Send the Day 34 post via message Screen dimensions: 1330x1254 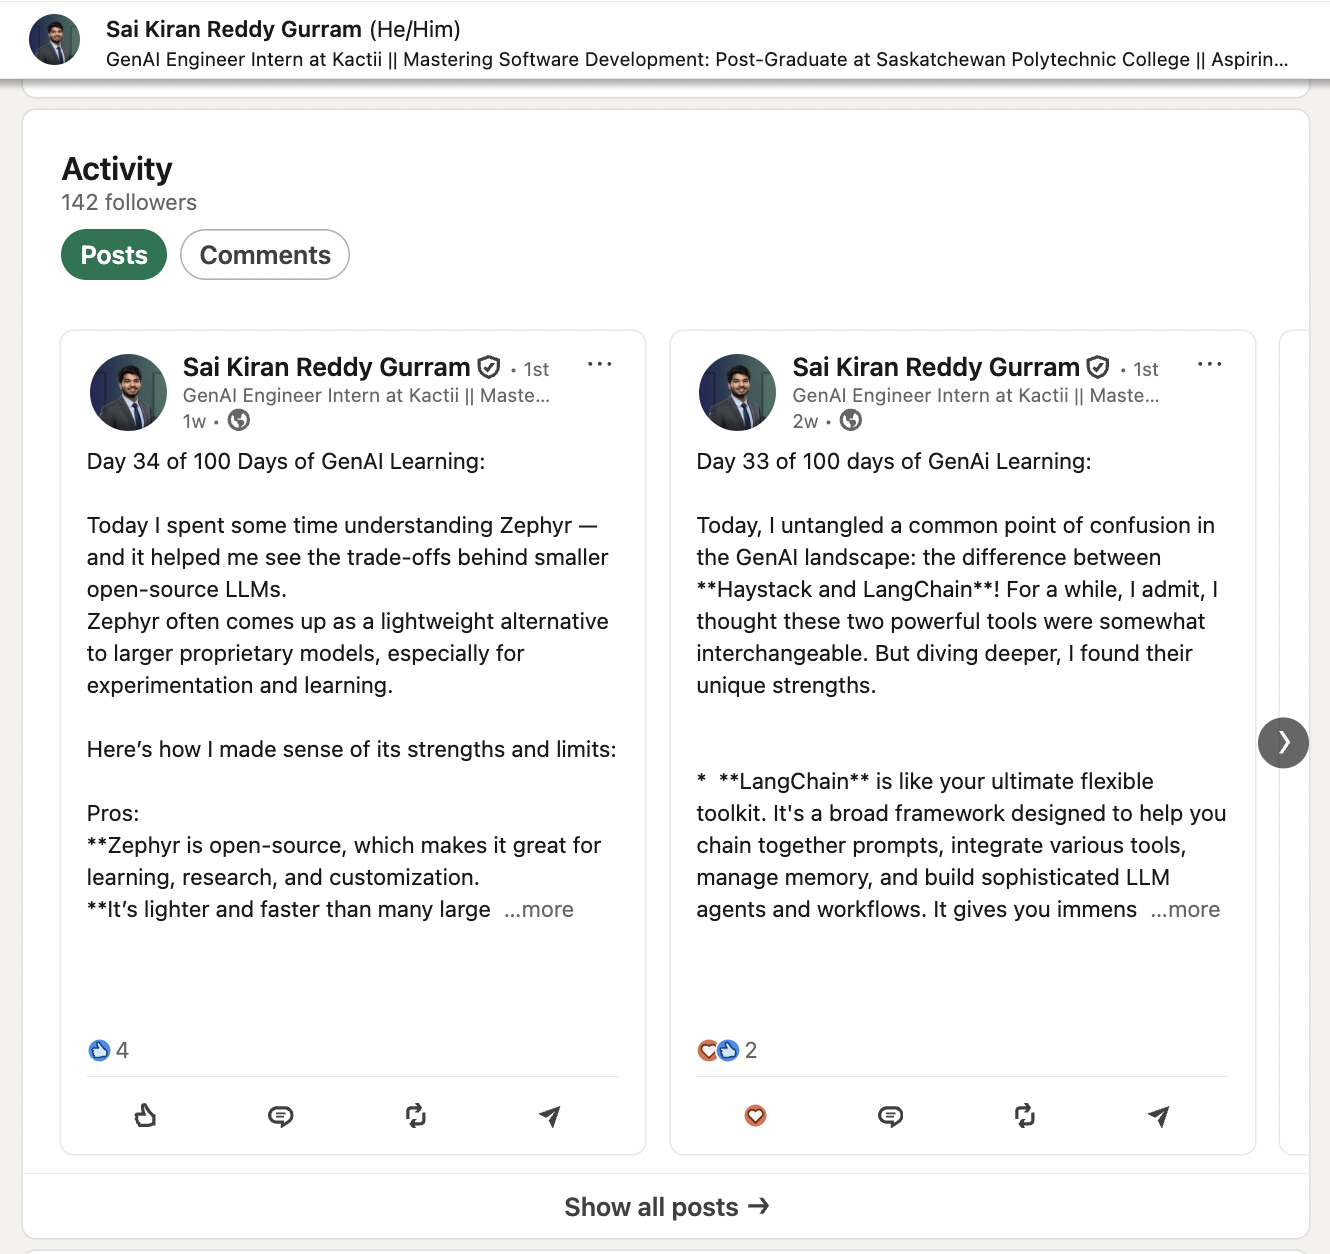pos(549,1116)
